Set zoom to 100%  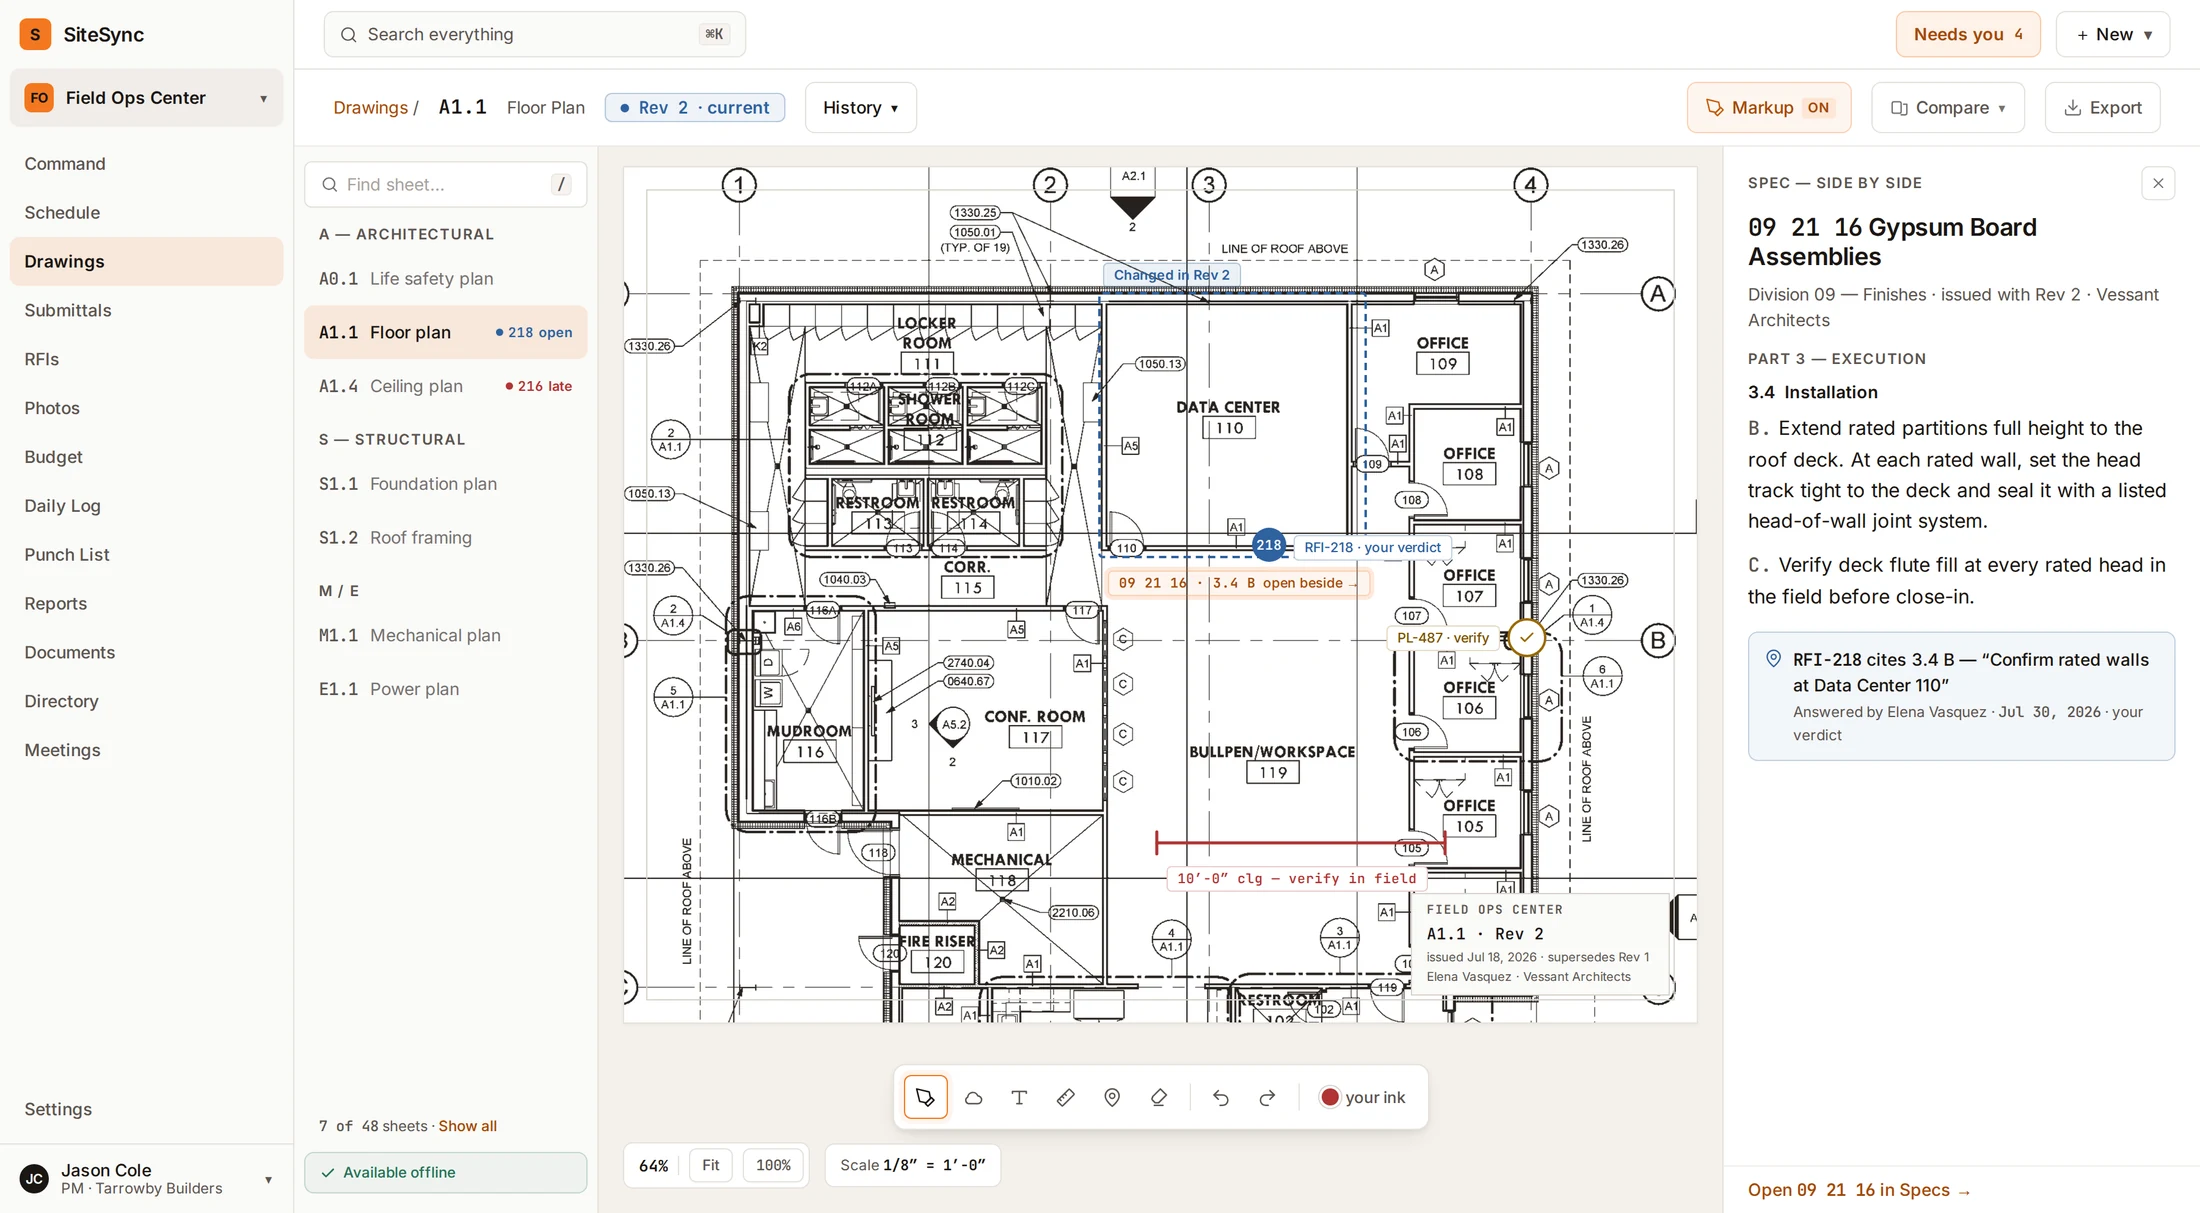pyautogui.click(x=773, y=1165)
